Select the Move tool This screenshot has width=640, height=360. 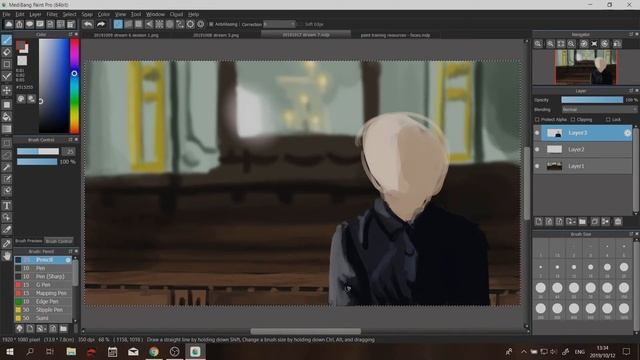coord(7,90)
